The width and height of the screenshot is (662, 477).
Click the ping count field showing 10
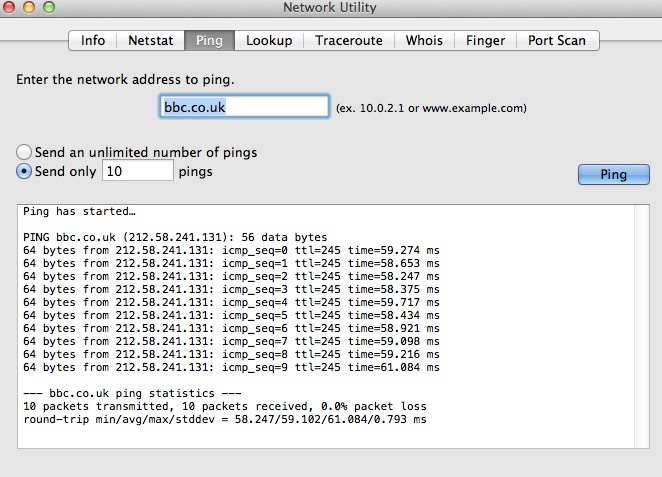pyautogui.click(x=138, y=171)
